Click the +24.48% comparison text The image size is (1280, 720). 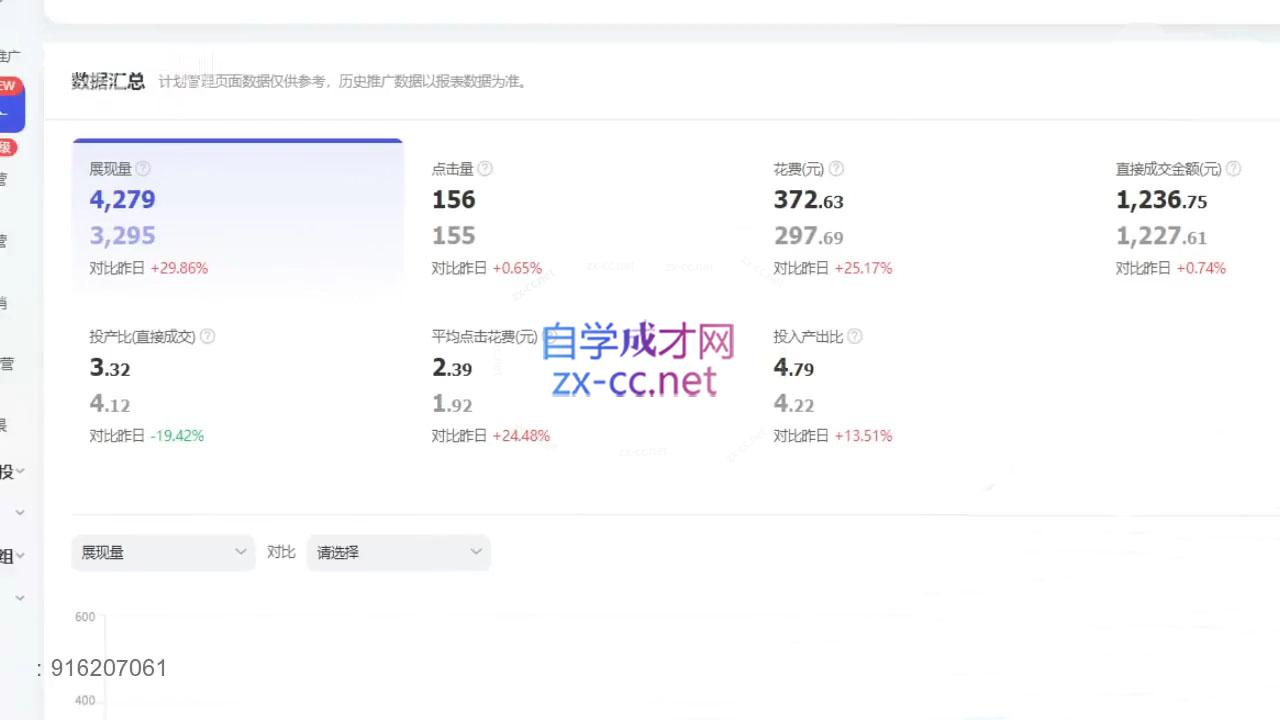[521, 436]
